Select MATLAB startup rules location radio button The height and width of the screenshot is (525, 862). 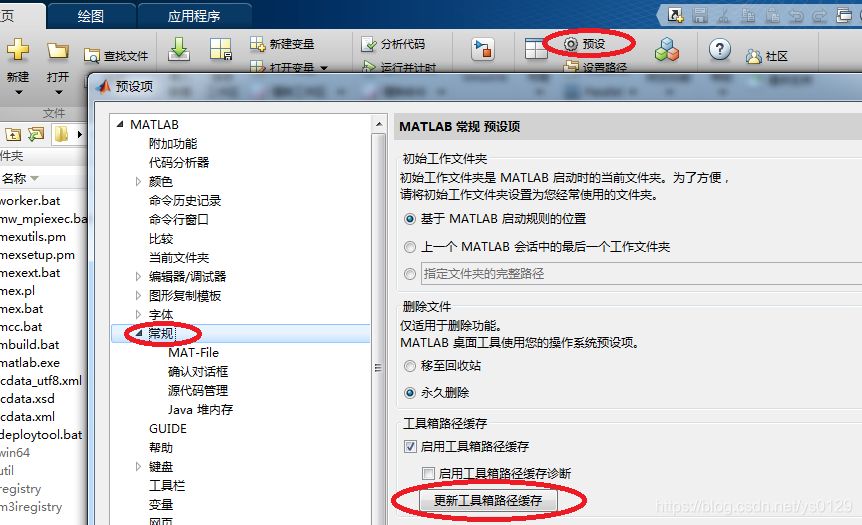[410, 219]
